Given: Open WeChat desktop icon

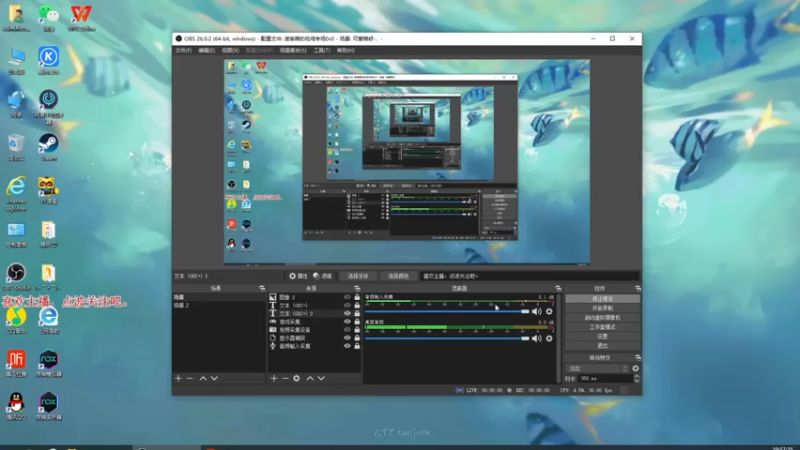Looking at the screenshot, I should click(48, 18).
